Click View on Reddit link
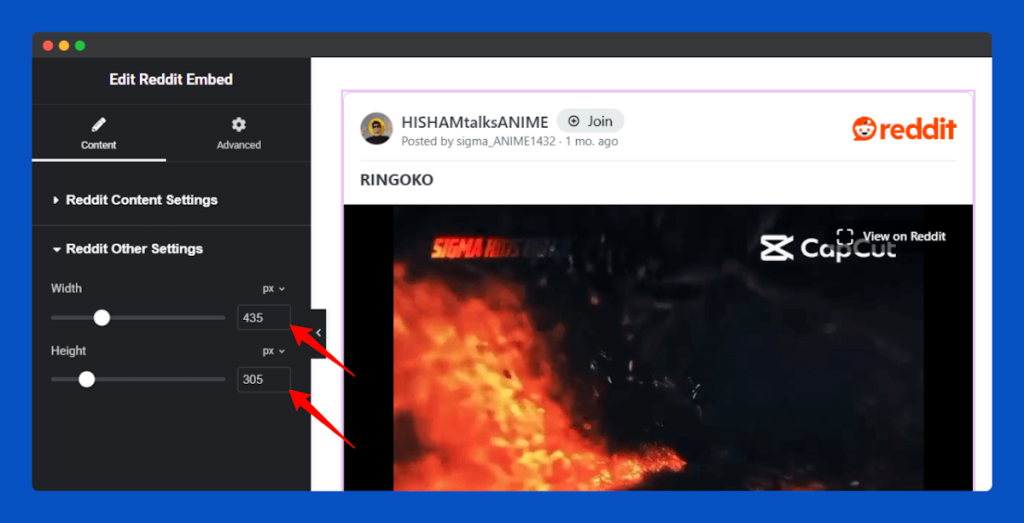Viewport: 1024px width, 523px height. (x=904, y=236)
